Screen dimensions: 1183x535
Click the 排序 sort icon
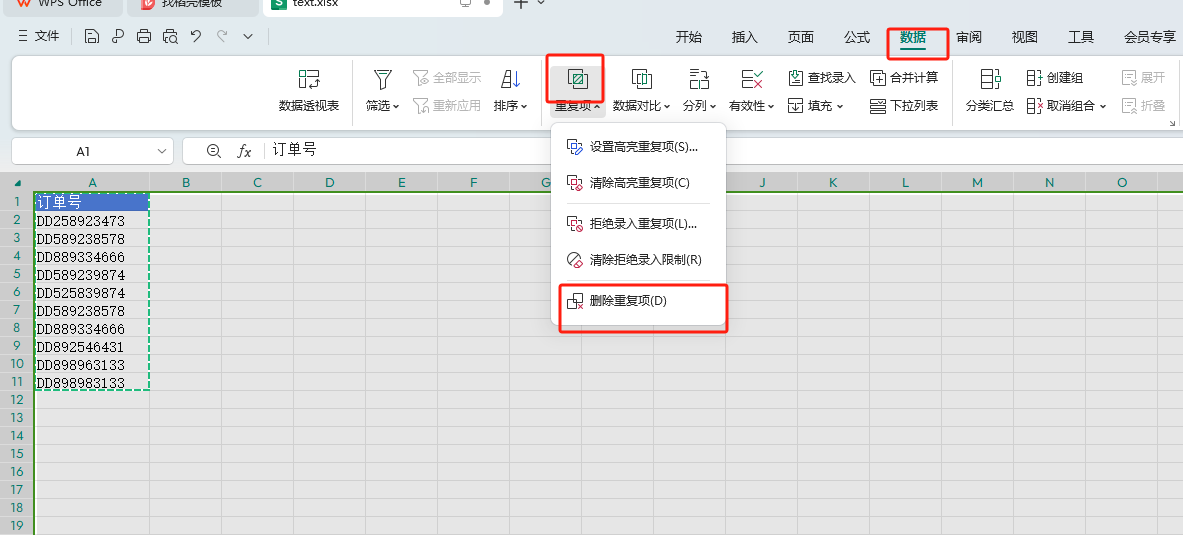(511, 78)
